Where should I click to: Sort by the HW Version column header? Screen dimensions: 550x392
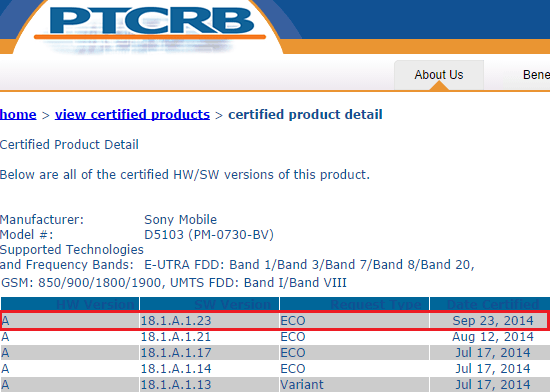[70, 304]
